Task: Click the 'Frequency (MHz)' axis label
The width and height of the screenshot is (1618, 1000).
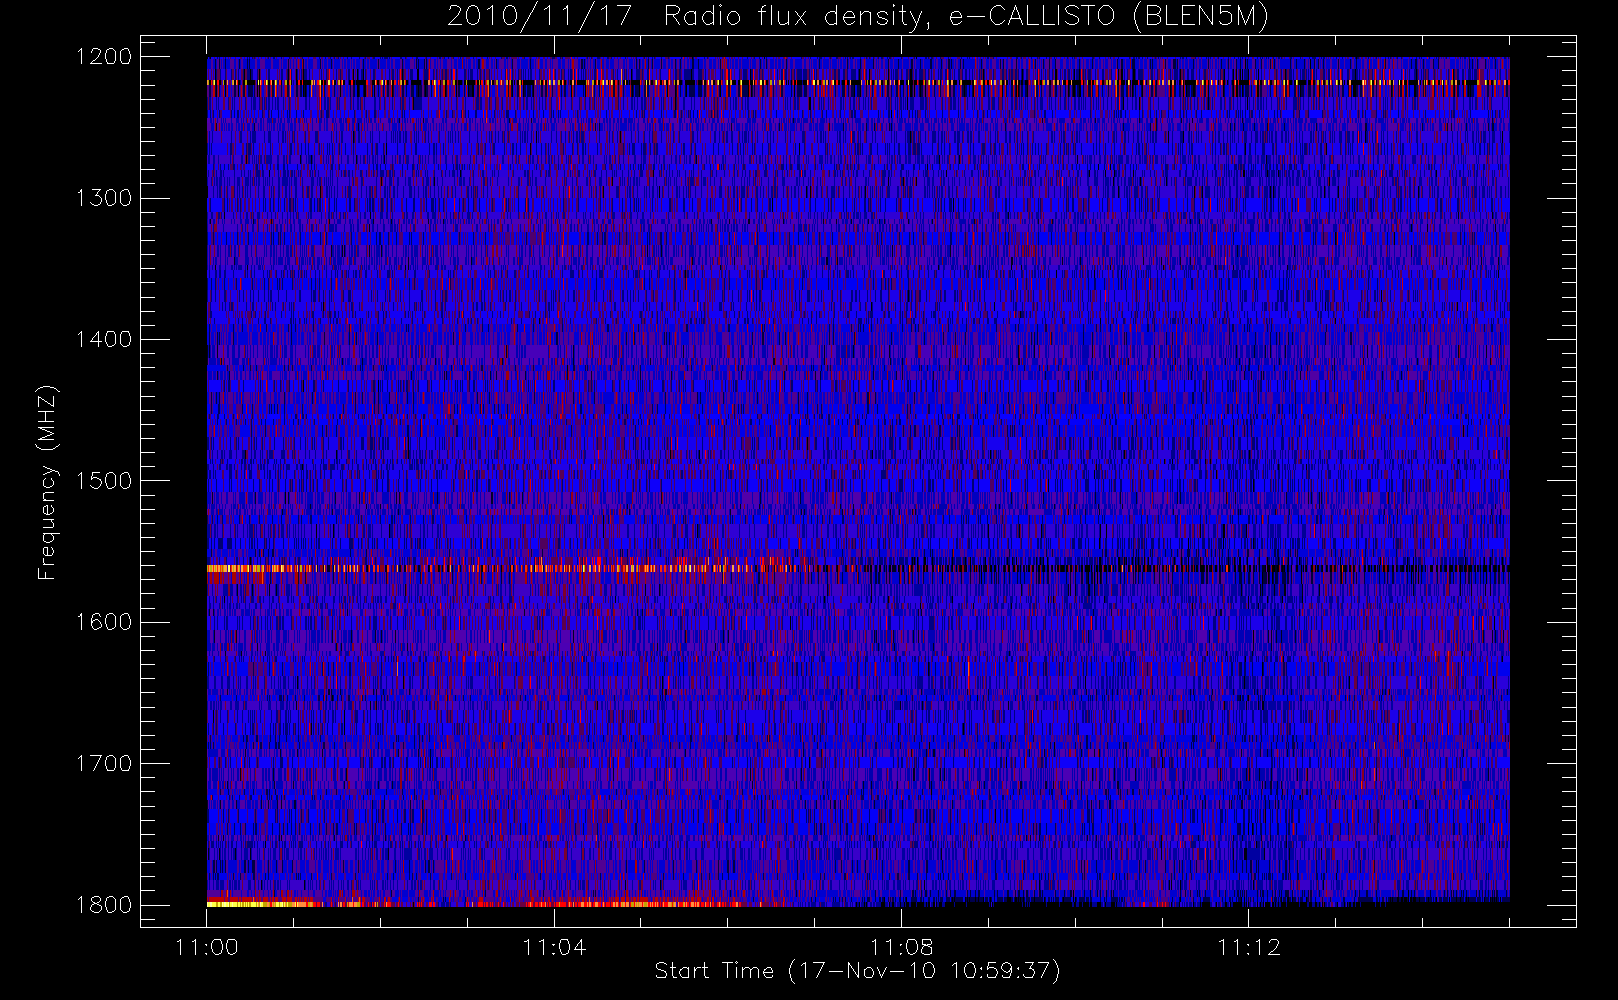Action: tap(47, 481)
